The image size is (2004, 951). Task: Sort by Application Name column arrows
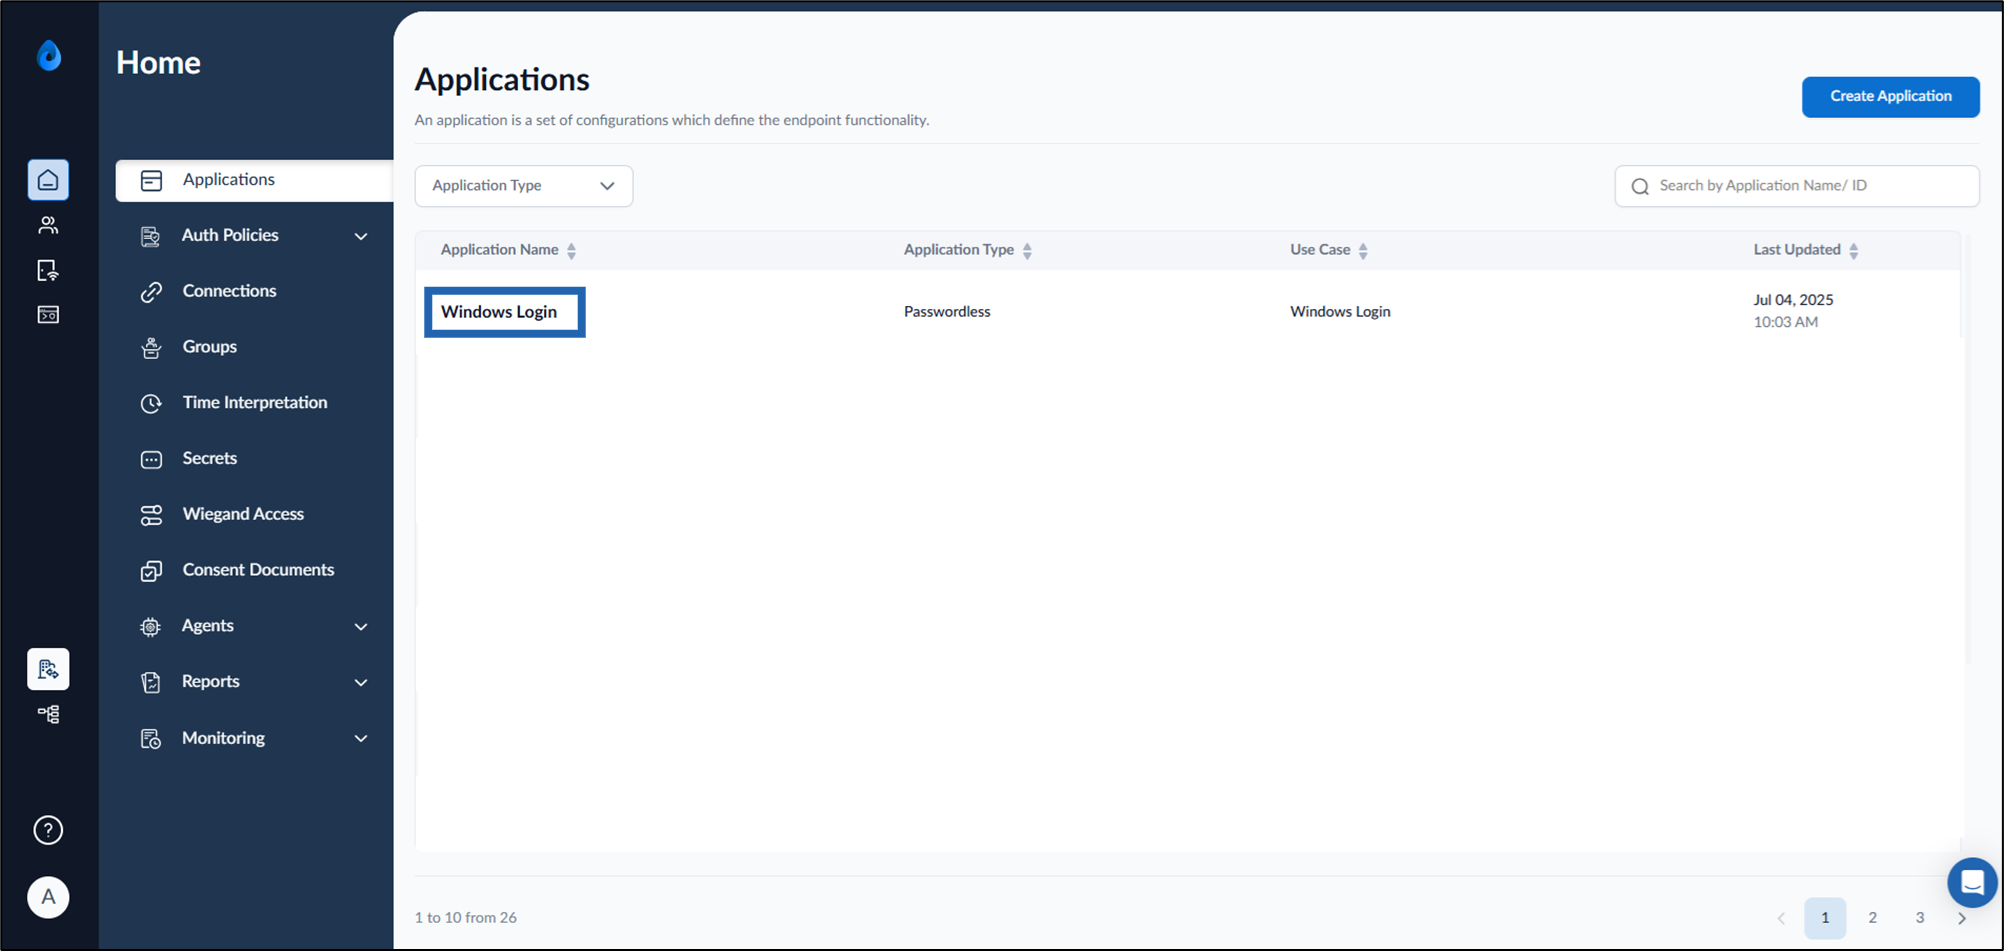click(x=572, y=251)
